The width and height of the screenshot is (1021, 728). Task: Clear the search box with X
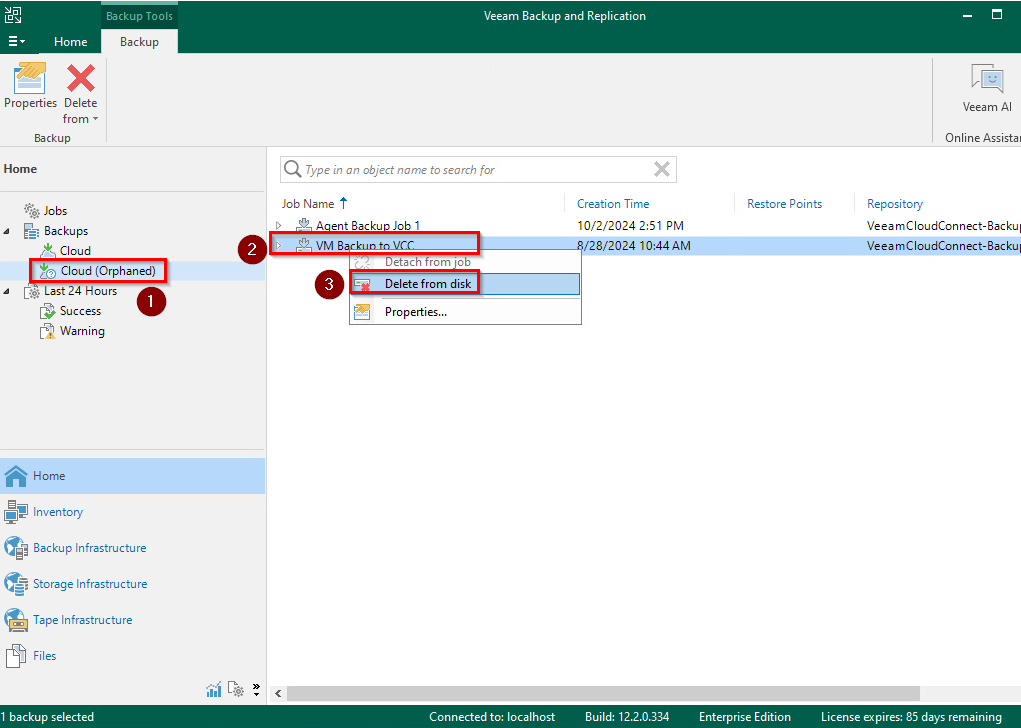pos(662,169)
